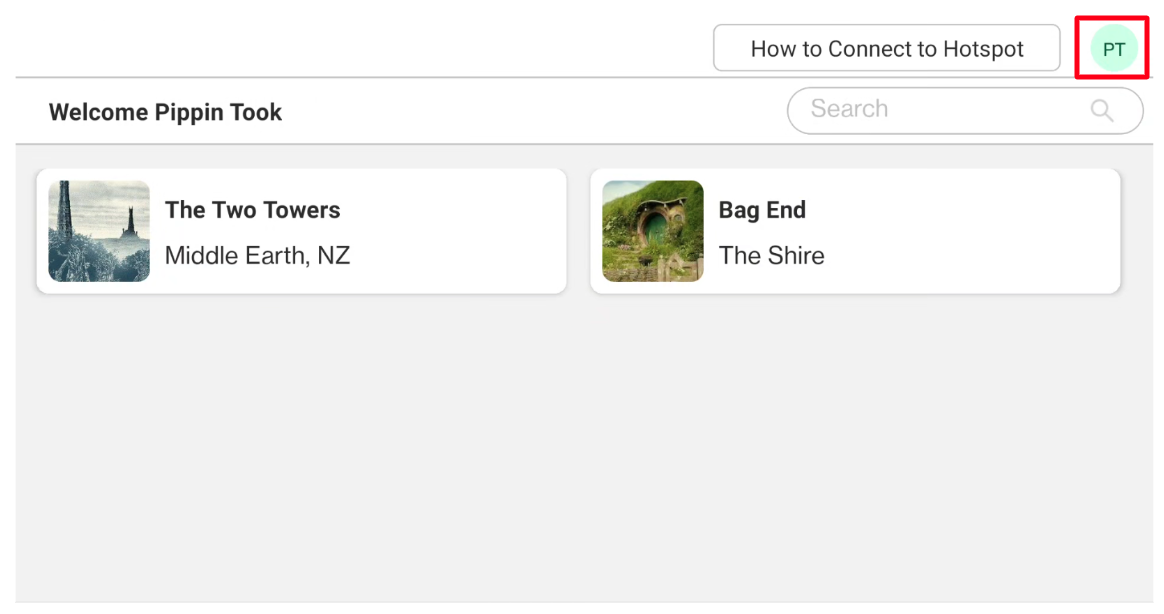Click the Middle Earth, NZ location label
The image size is (1164, 614).
tap(257, 255)
